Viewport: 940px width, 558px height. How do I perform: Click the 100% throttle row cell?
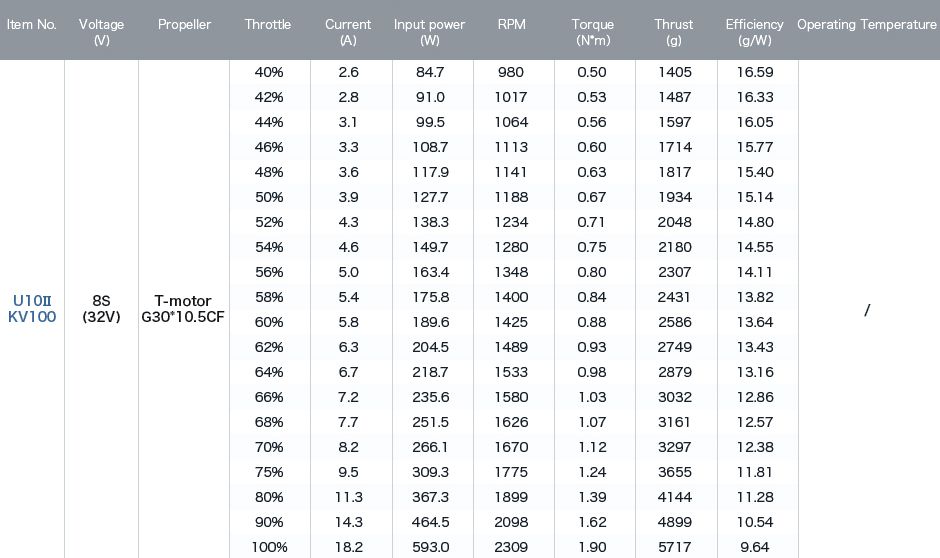[x=269, y=547]
